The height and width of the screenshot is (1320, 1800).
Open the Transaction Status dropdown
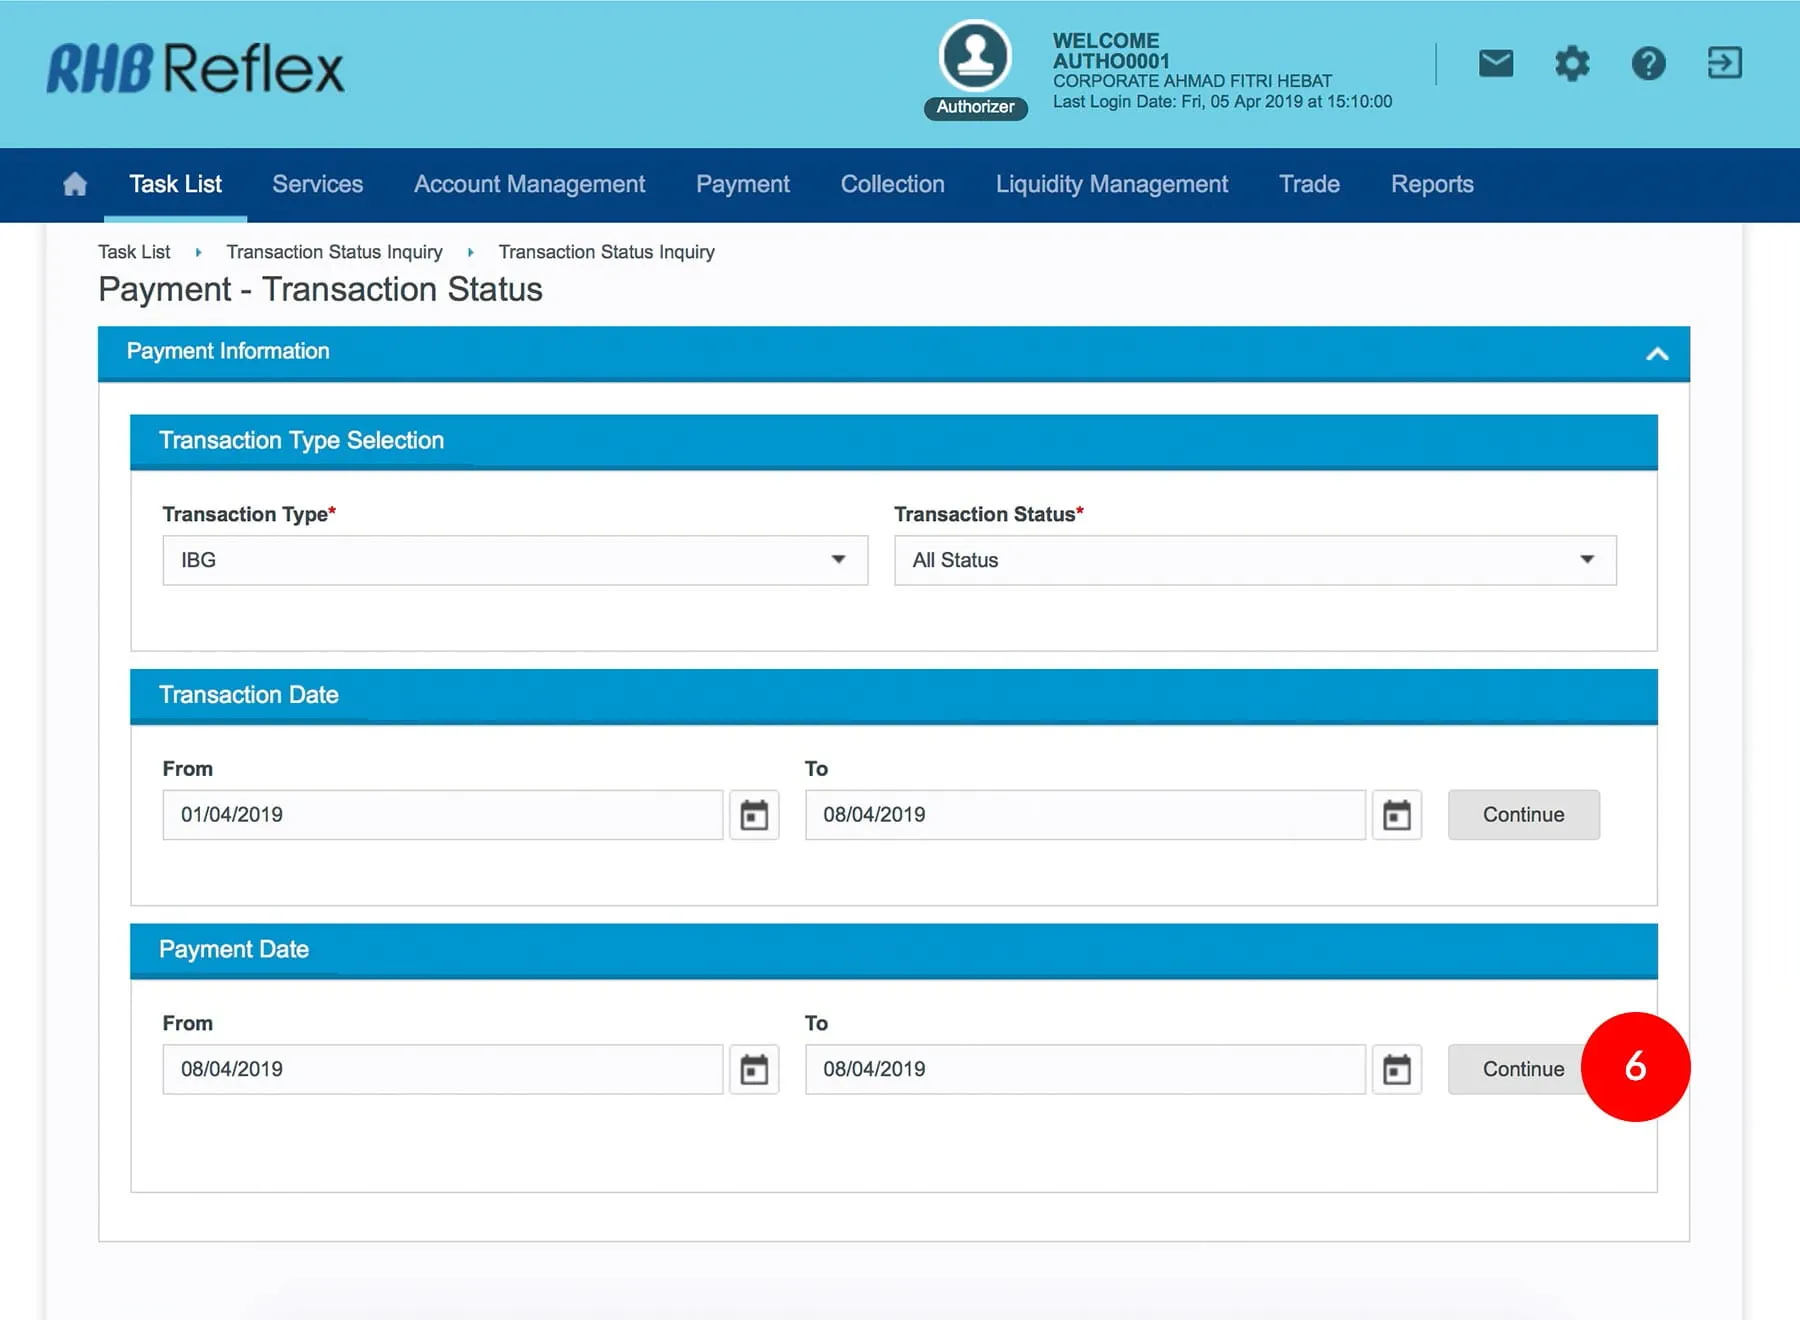point(1254,560)
